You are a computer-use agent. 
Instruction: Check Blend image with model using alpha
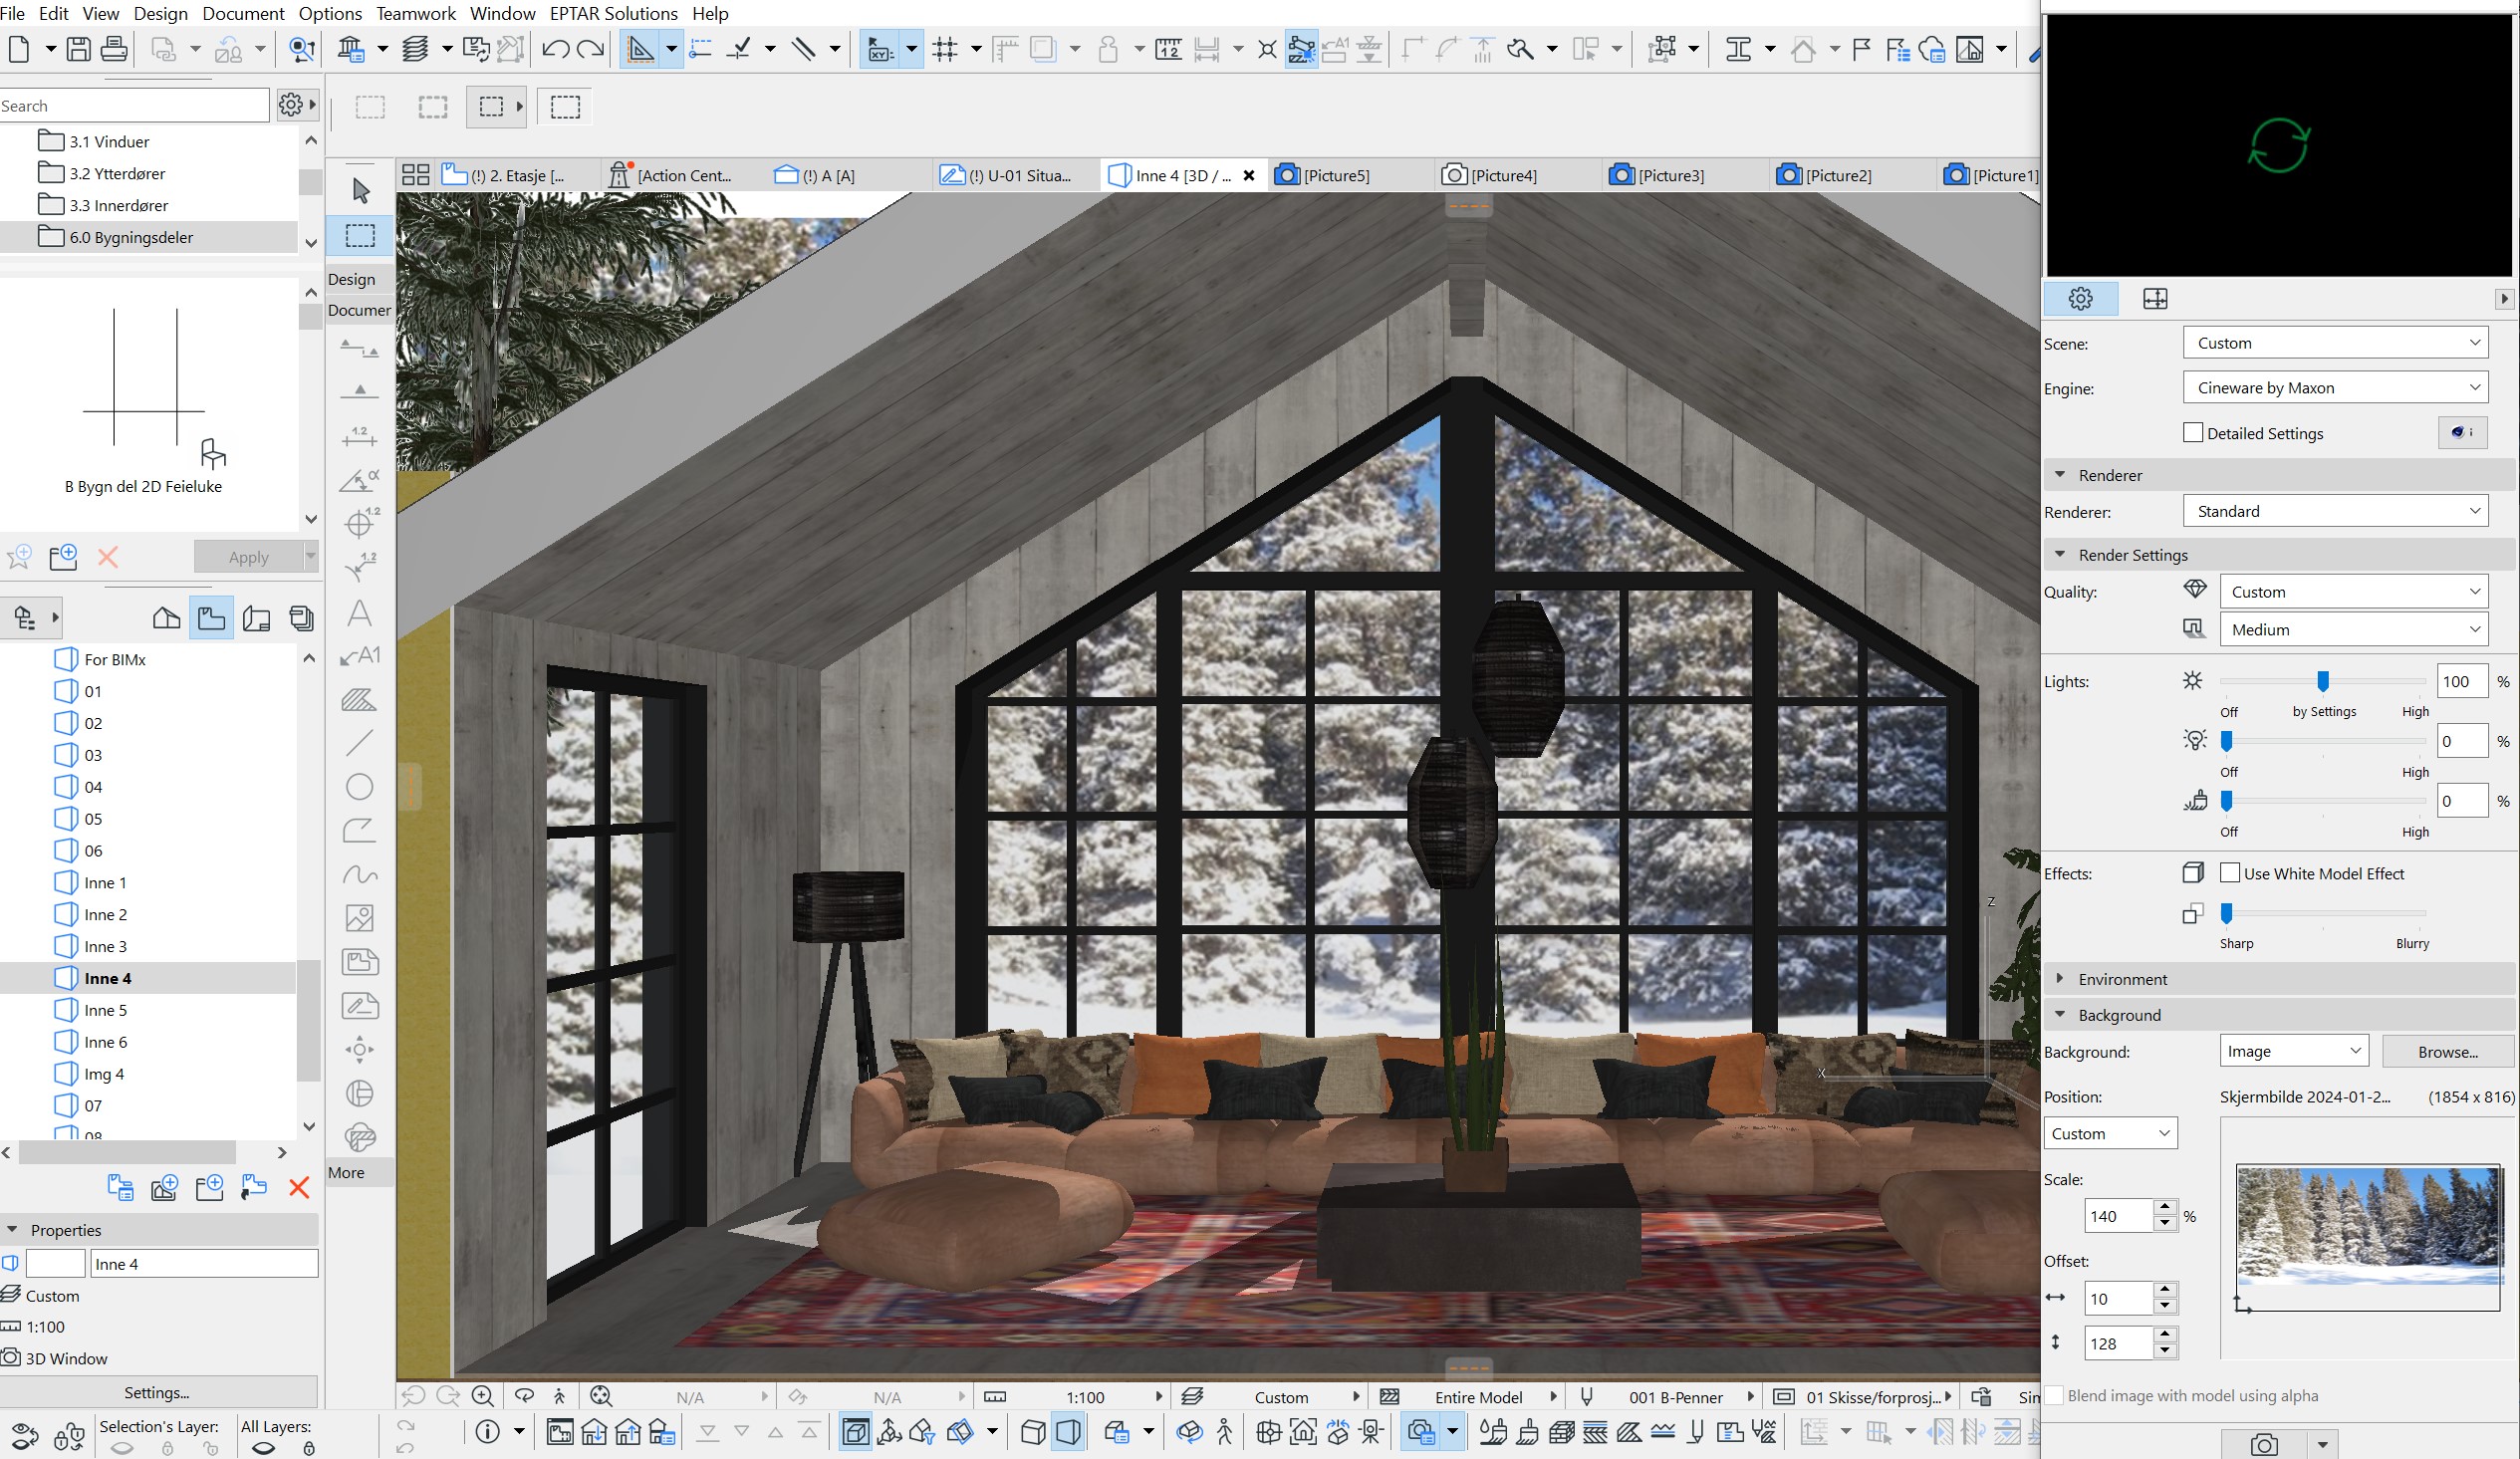[2054, 1395]
